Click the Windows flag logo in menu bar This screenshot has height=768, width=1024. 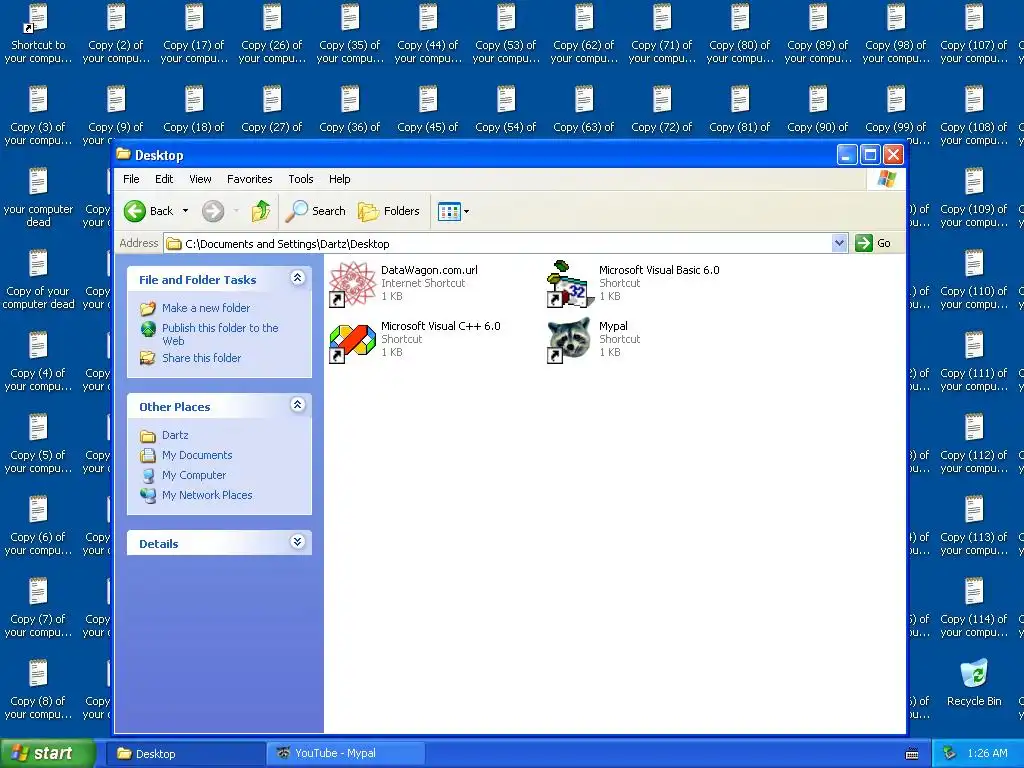click(x=887, y=179)
